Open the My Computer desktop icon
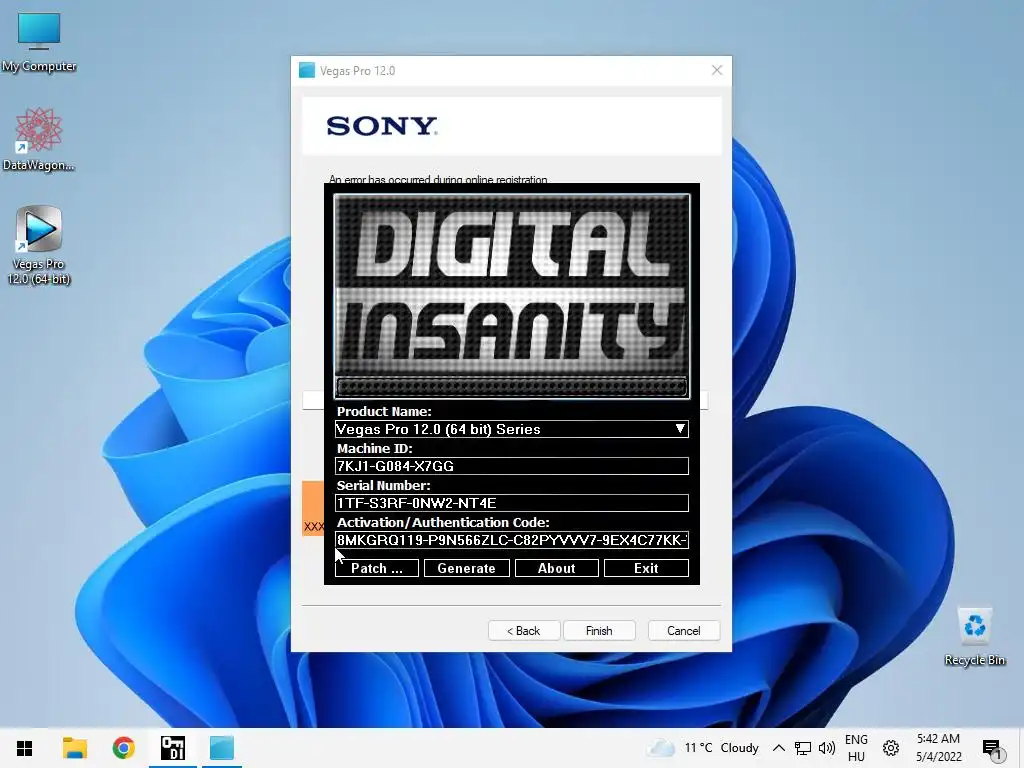The image size is (1024, 768). point(39,42)
